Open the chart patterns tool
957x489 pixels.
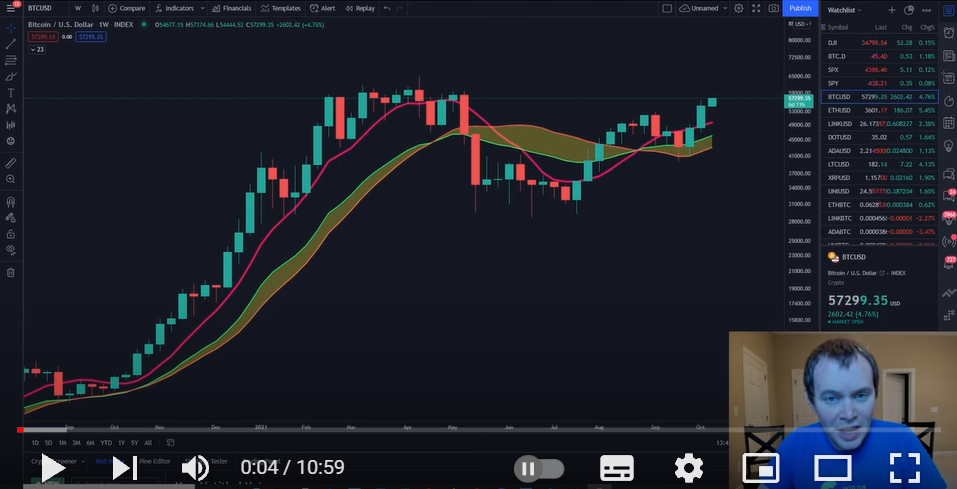click(x=10, y=109)
